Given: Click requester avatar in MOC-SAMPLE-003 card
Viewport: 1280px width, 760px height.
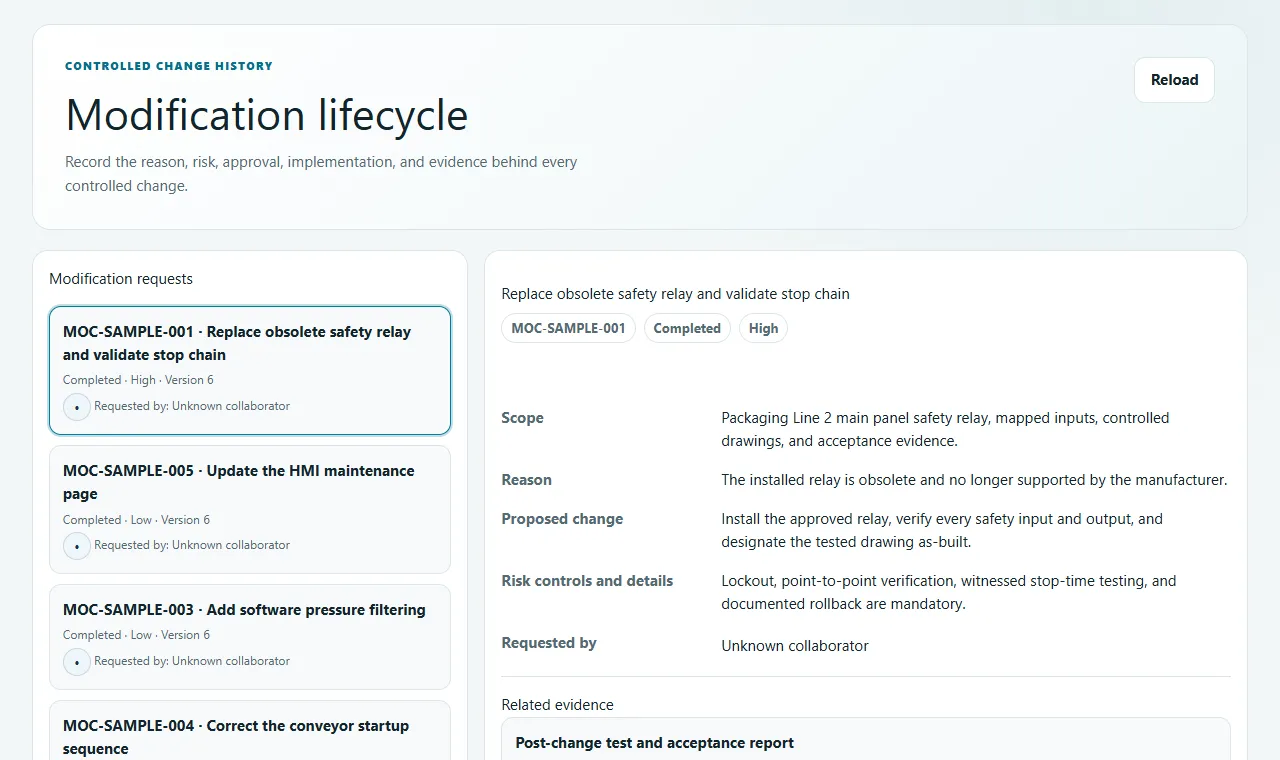Looking at the screenshot, I should tap(77, 662).
